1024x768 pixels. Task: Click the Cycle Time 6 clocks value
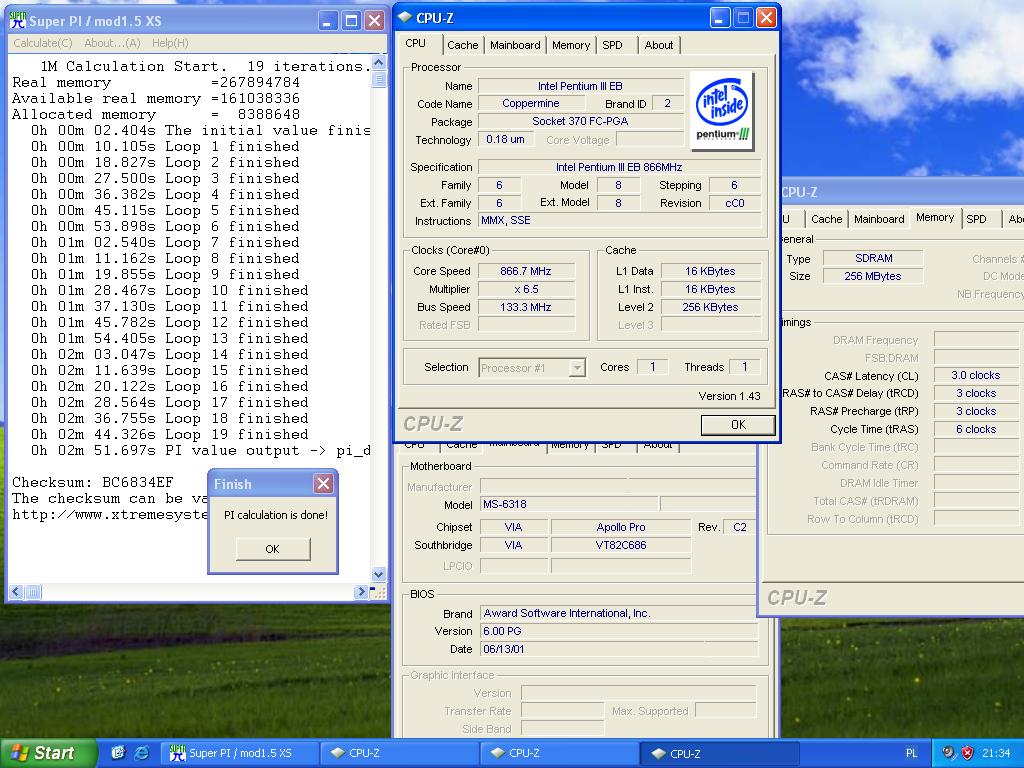pyautogui.click(x=975, y=429)
